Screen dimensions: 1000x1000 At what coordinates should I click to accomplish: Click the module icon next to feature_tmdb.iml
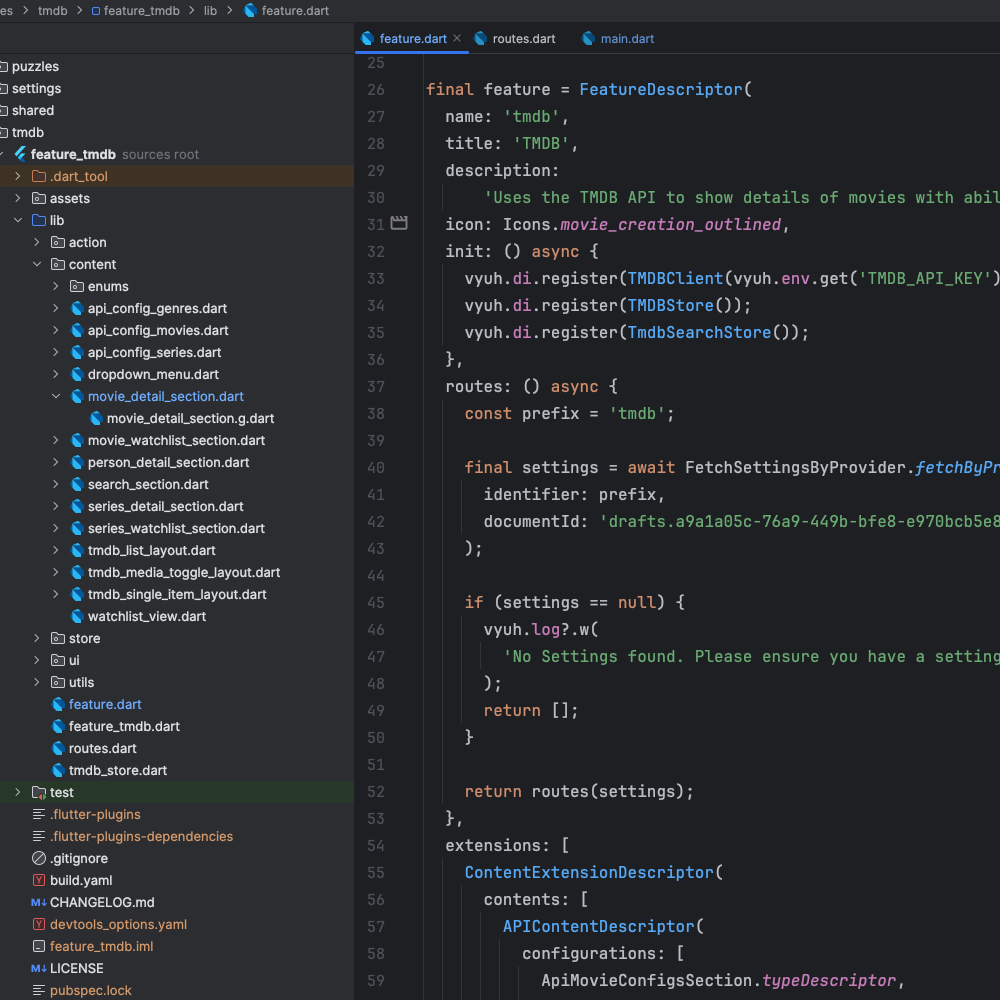[x=37, y=946]
